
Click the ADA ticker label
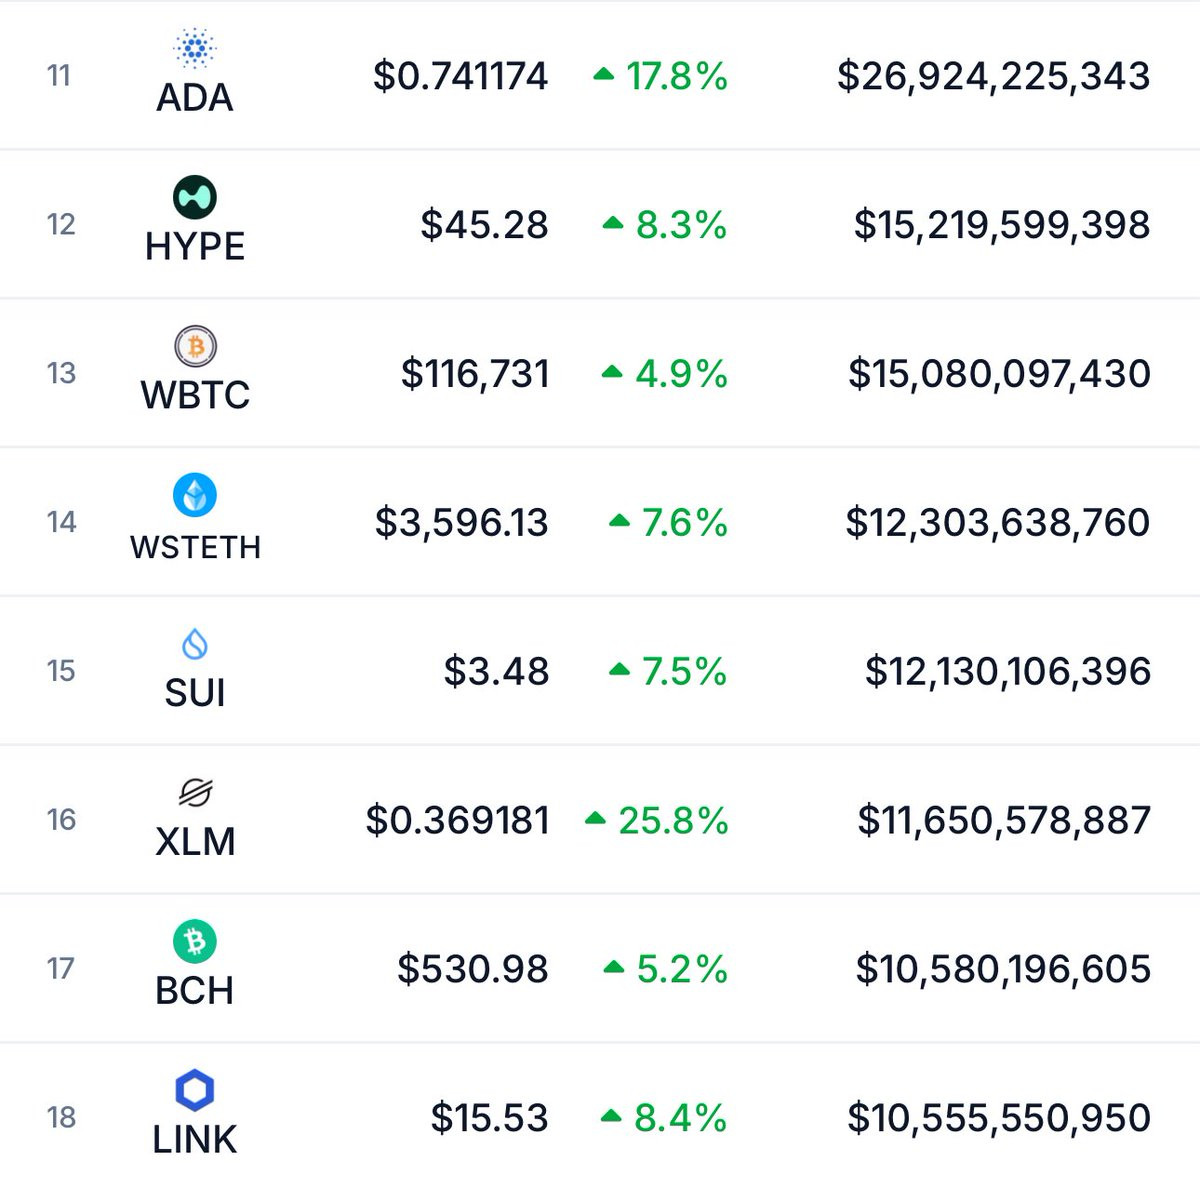point(195,97)
